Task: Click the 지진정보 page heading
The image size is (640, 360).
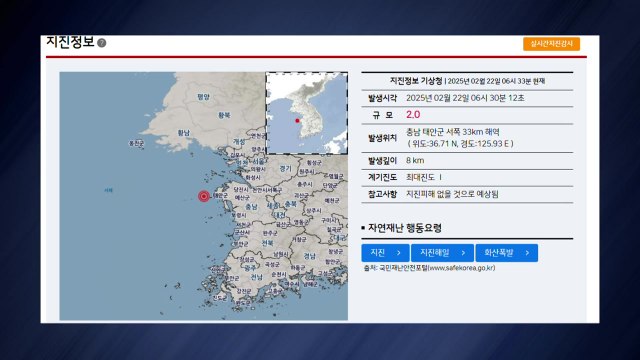Action: click(70, 42)
